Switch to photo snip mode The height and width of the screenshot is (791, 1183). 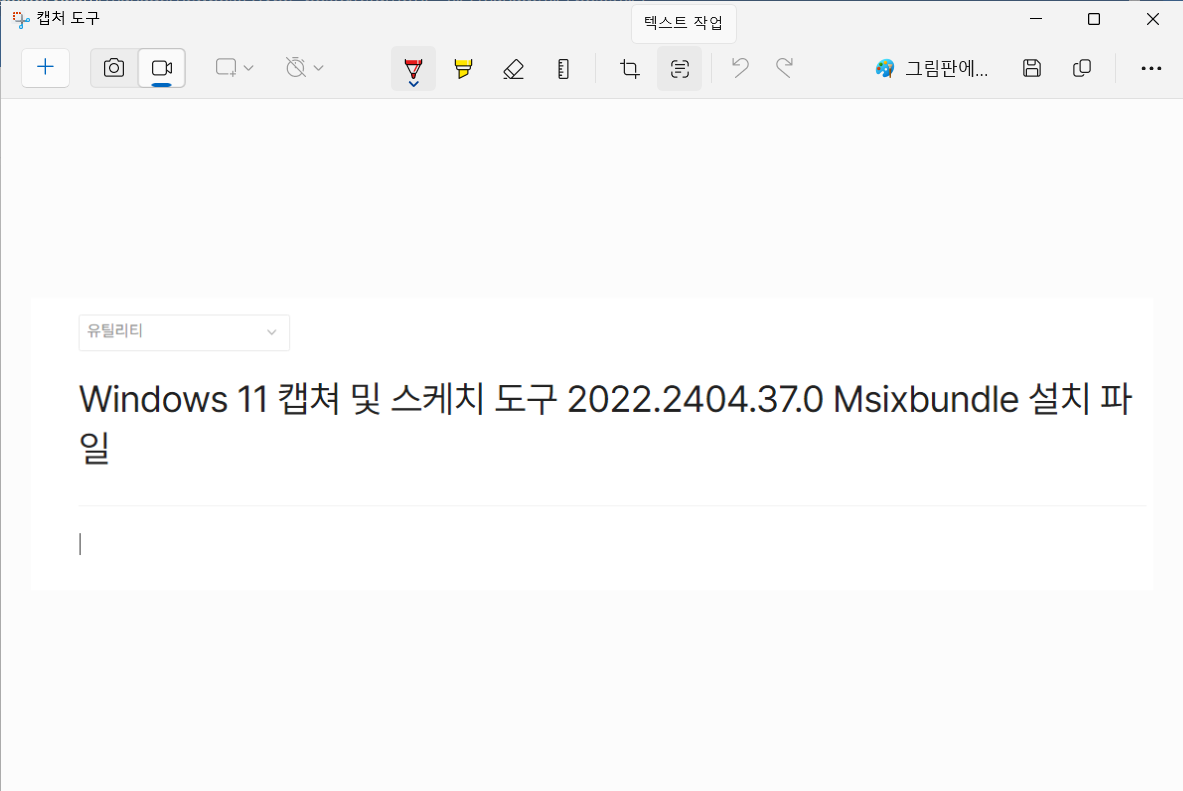(114, 68)
